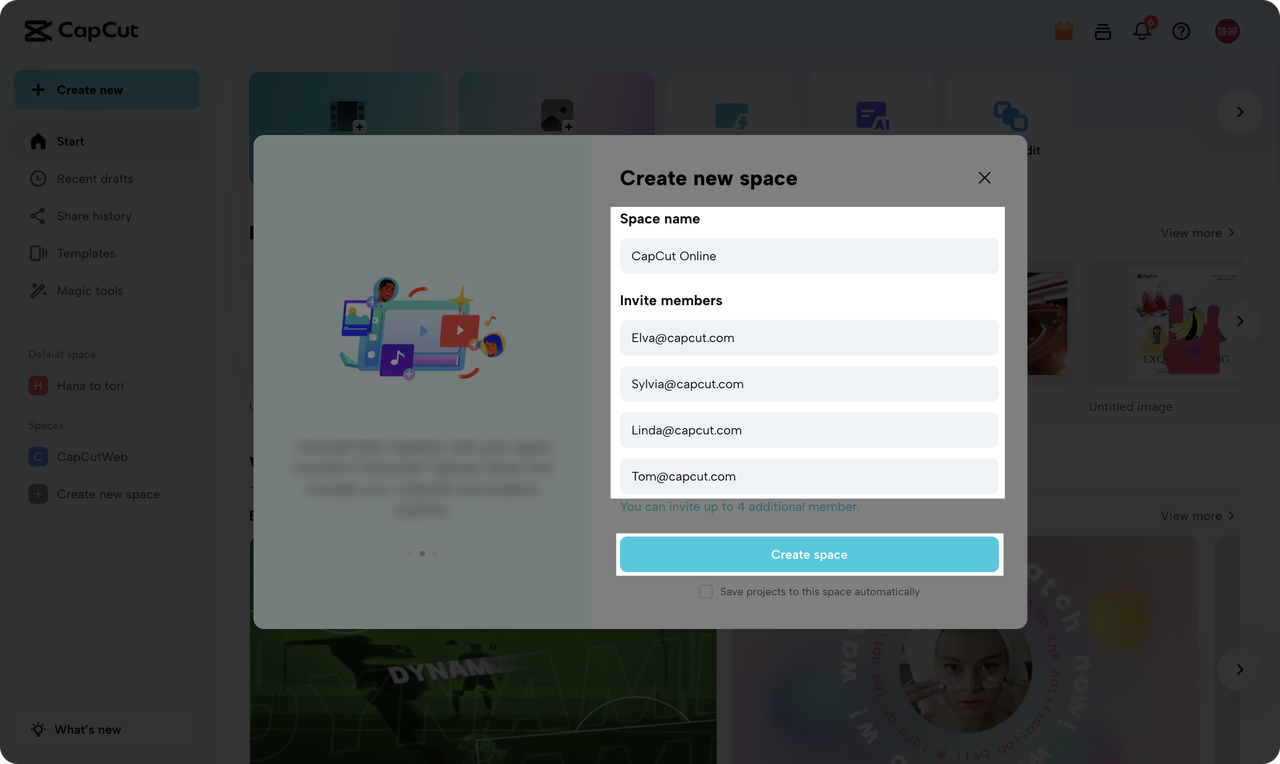Click the lightning quick-create card icon

732,117
